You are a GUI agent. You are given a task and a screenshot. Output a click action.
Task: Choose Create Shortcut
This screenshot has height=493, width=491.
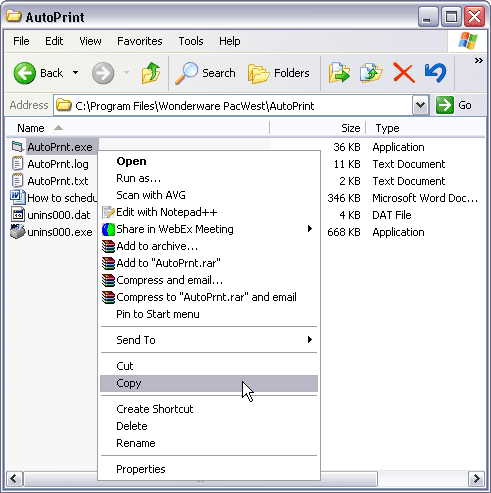point(209,409)
